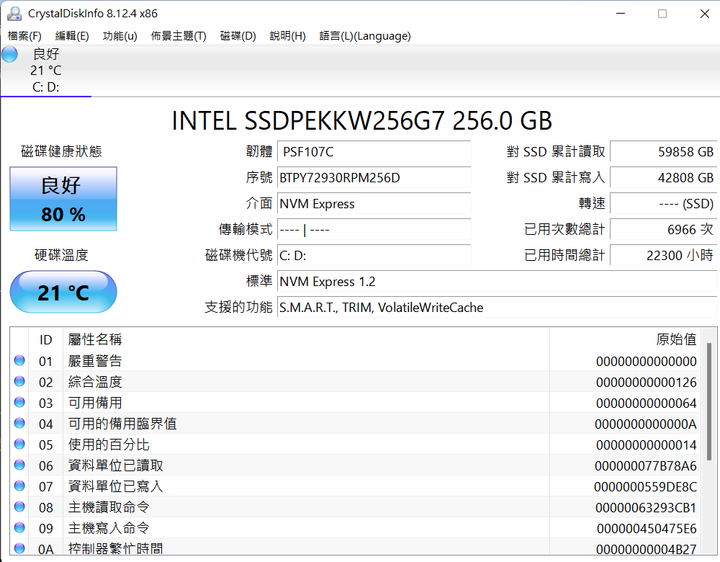Select the 資料單位已寫入 attribute row
Viewport: 720px width, 562px height.
click(356, 486)
